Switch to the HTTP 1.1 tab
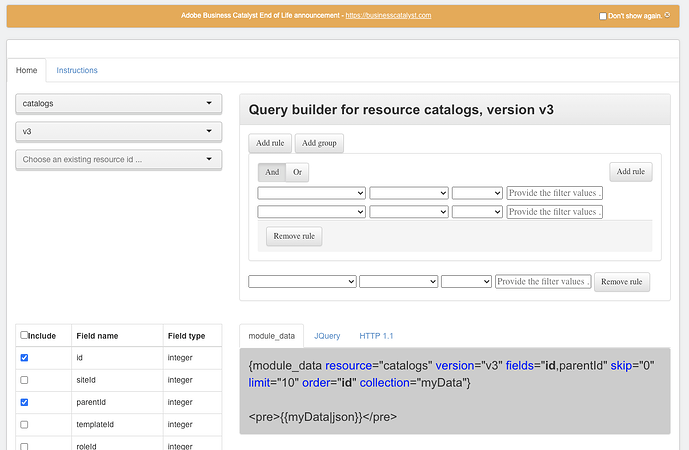Image resolution: width=689 pixels, height=450 pixels. click(x=376, y=336)
